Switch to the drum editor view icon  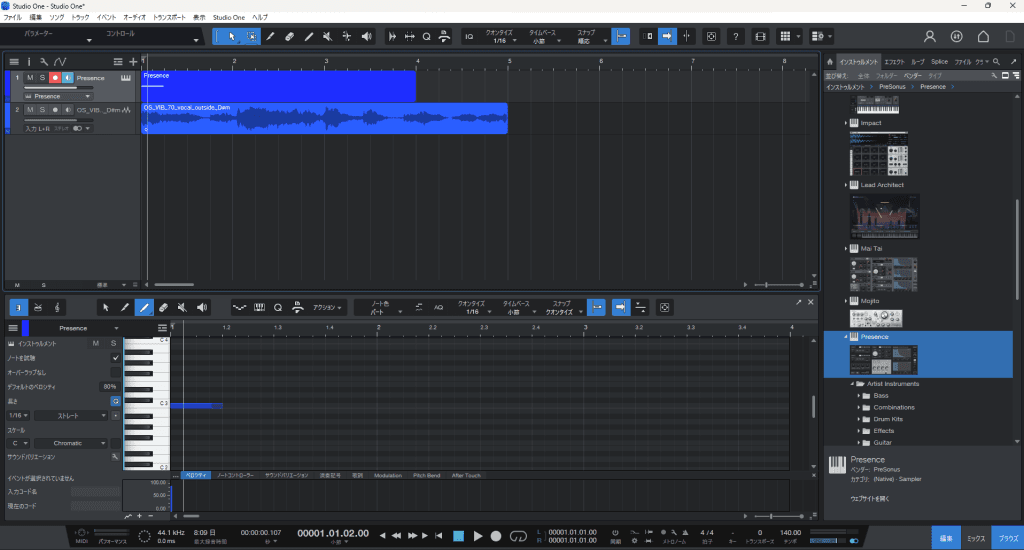coord(38,307)
